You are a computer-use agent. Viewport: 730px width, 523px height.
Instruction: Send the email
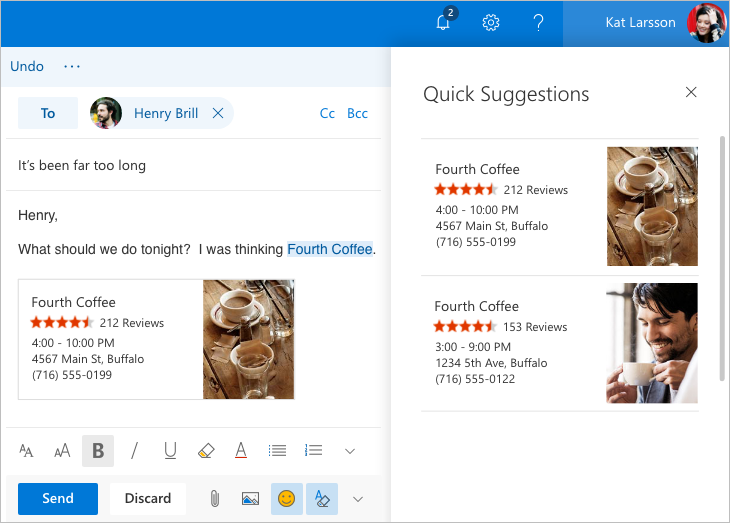[58, 498]
